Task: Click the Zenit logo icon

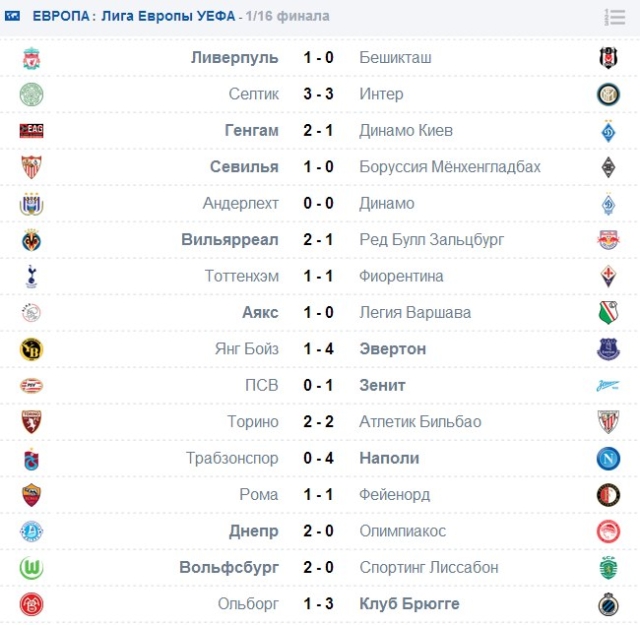Action: click(x=608, y=385)
